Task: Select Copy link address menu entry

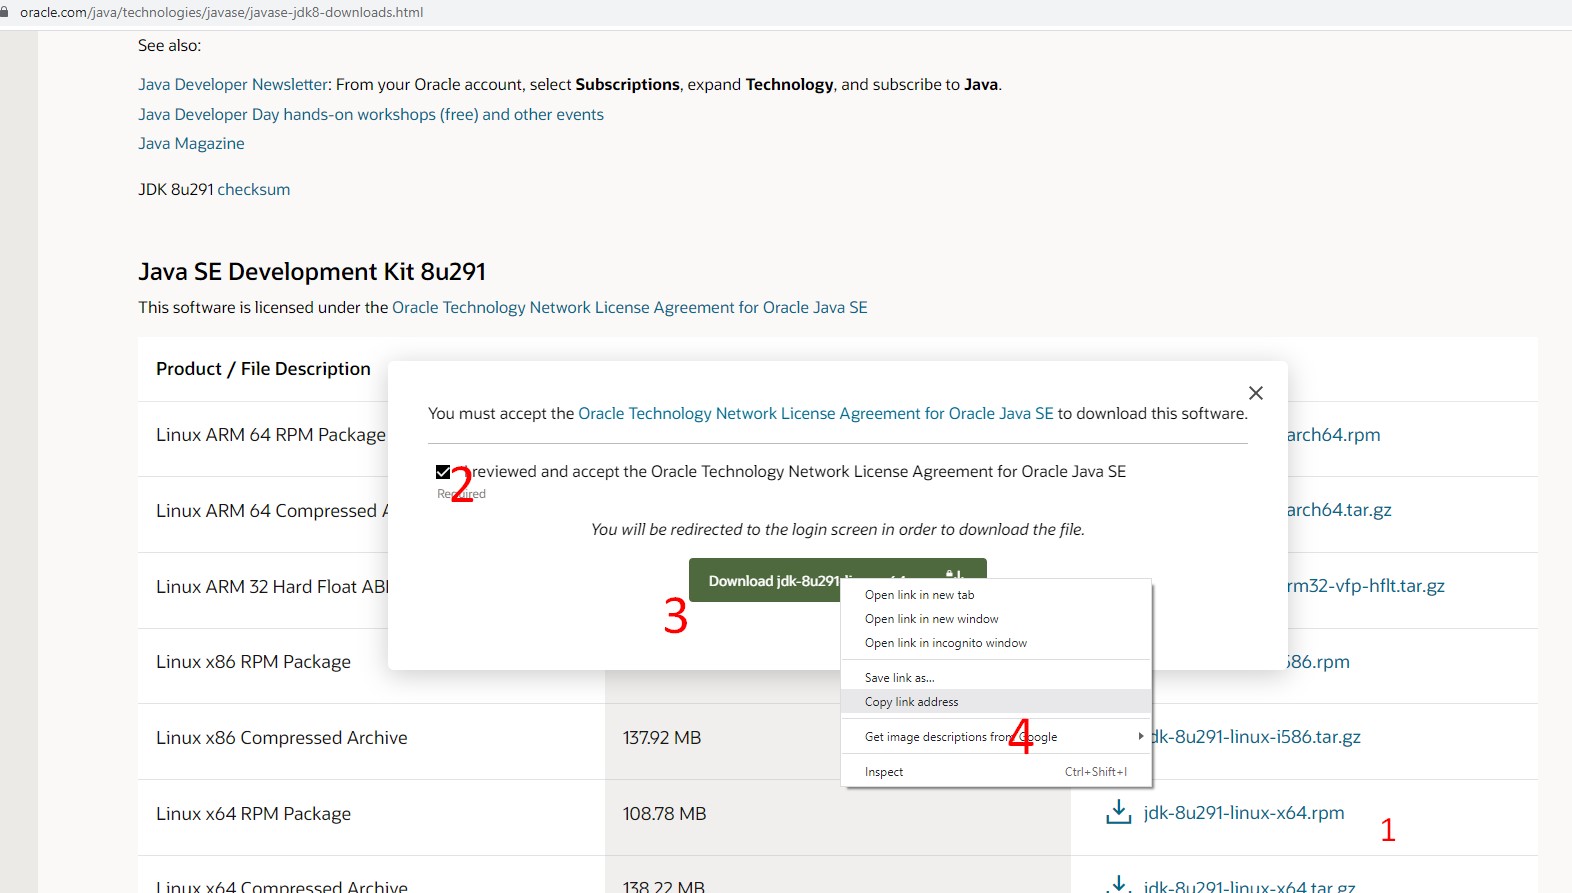Action: point(996,702)
